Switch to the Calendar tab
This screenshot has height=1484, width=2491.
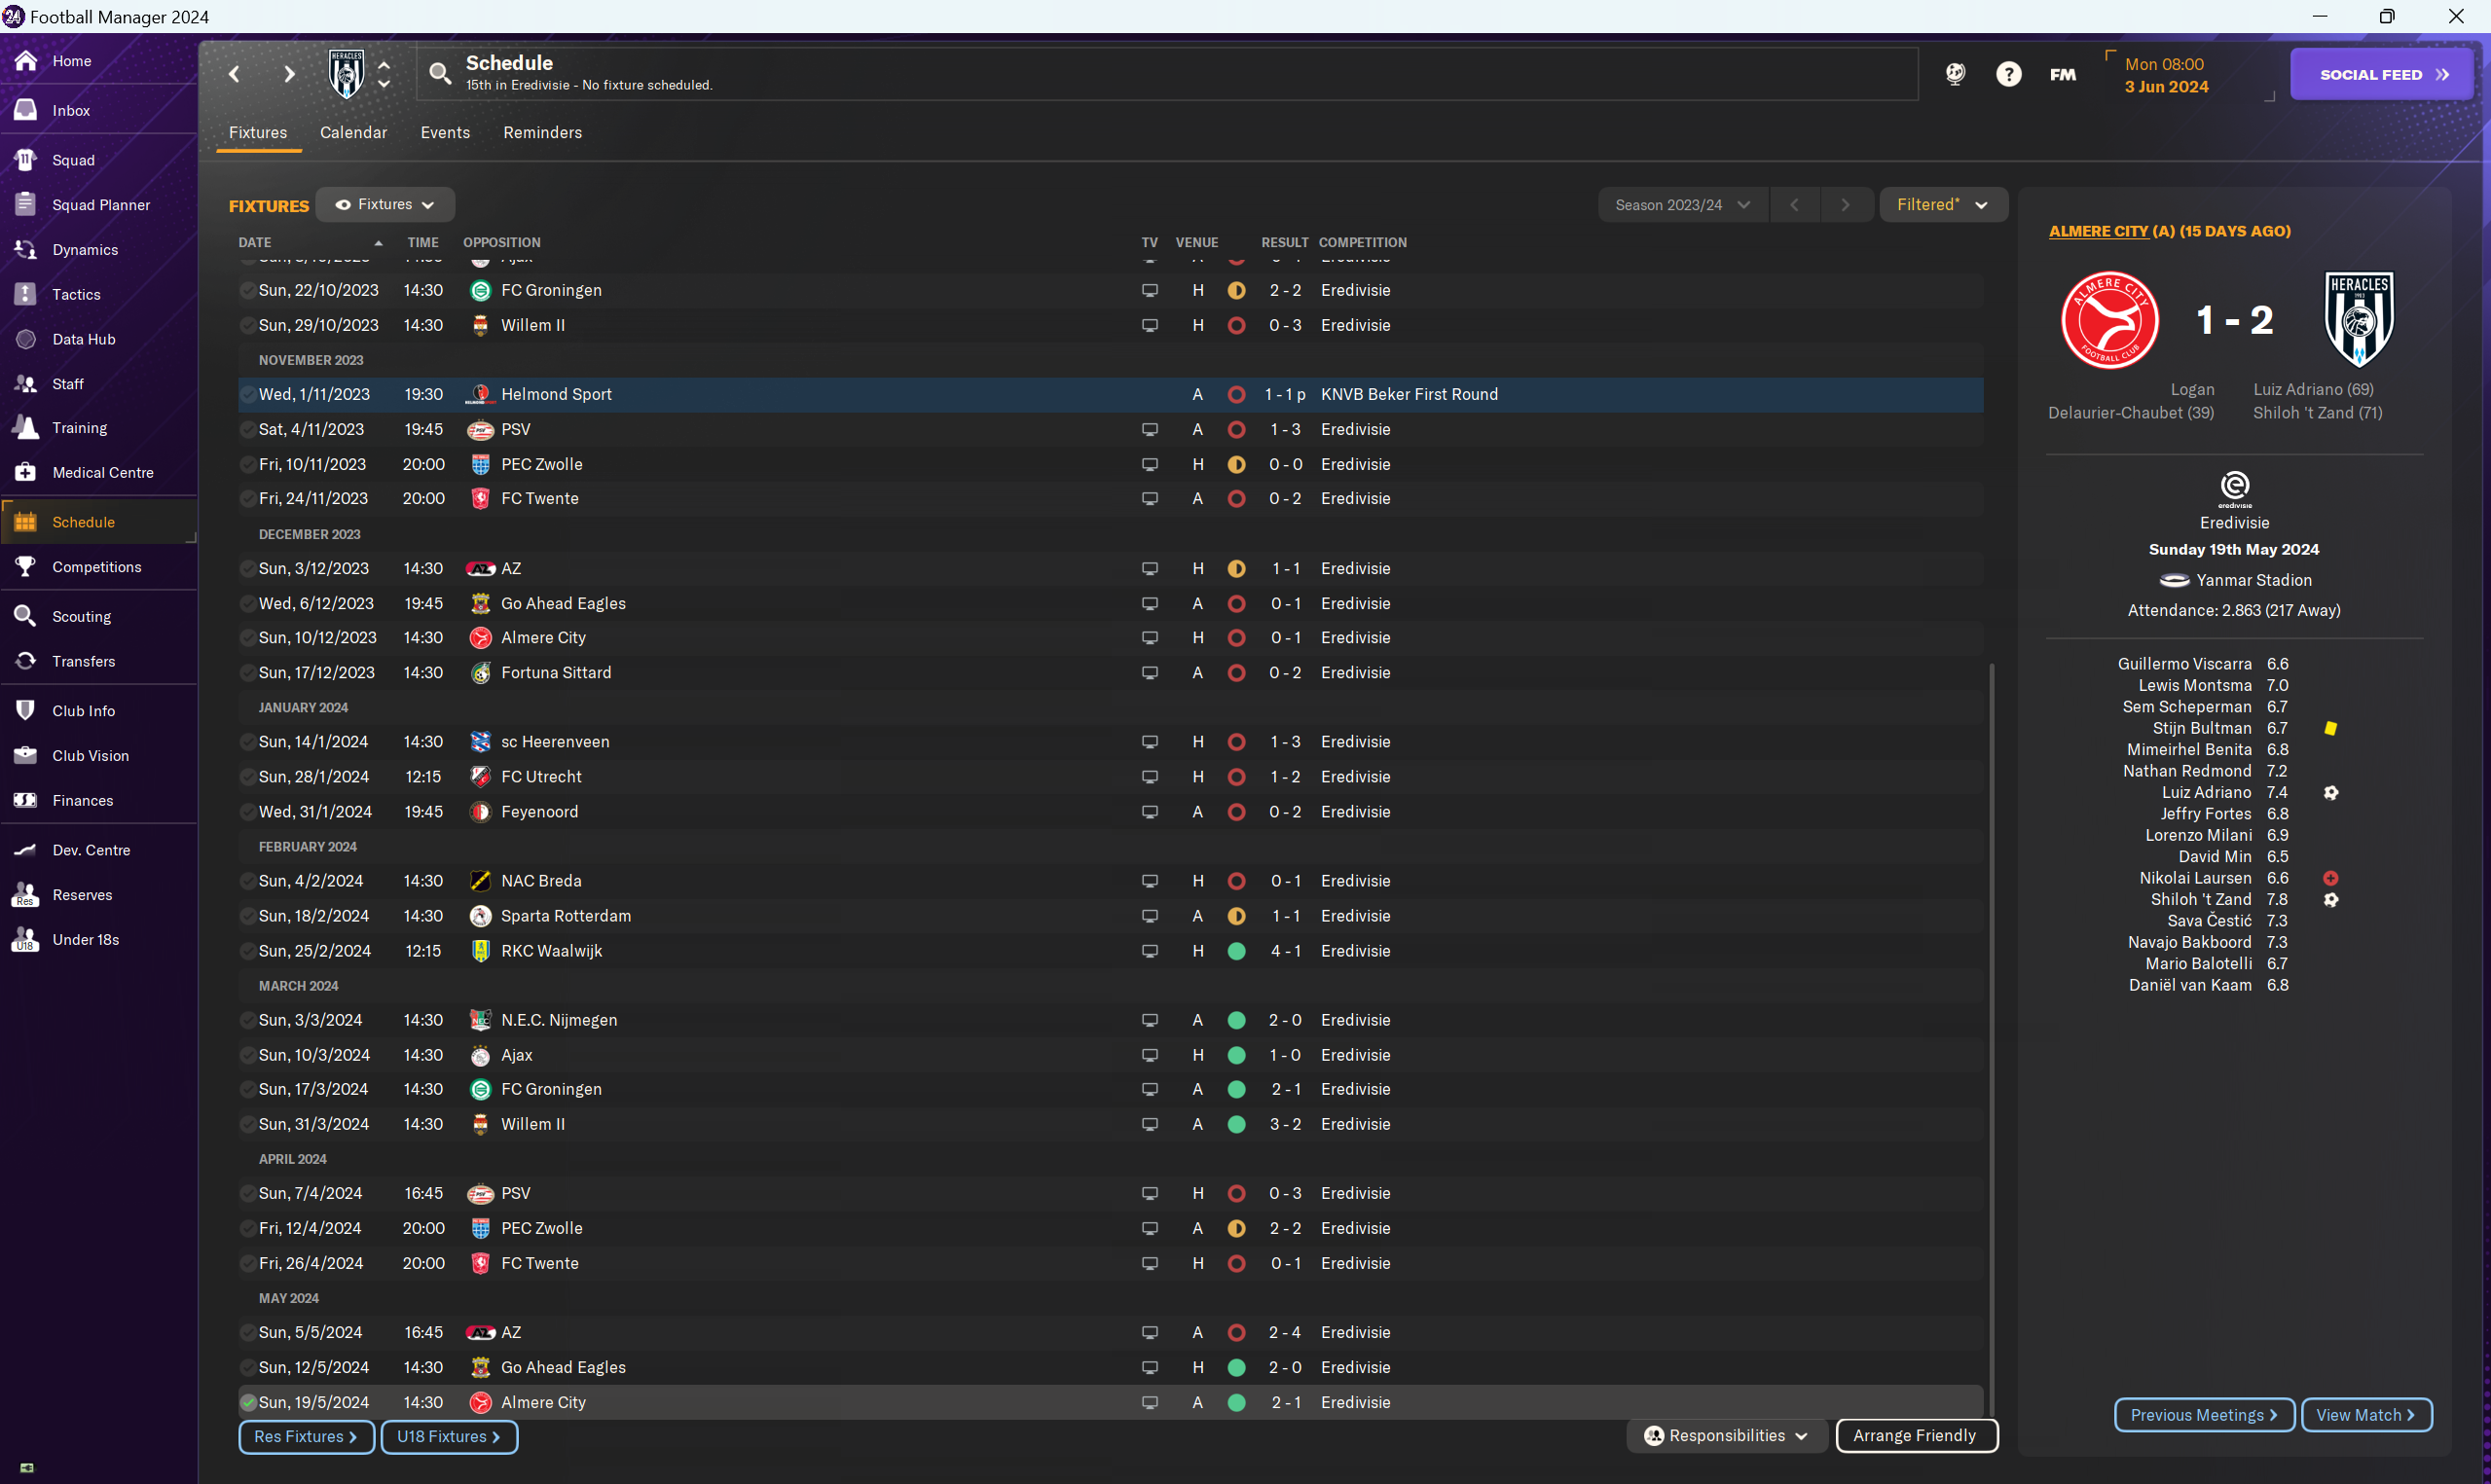click(353, 132)
